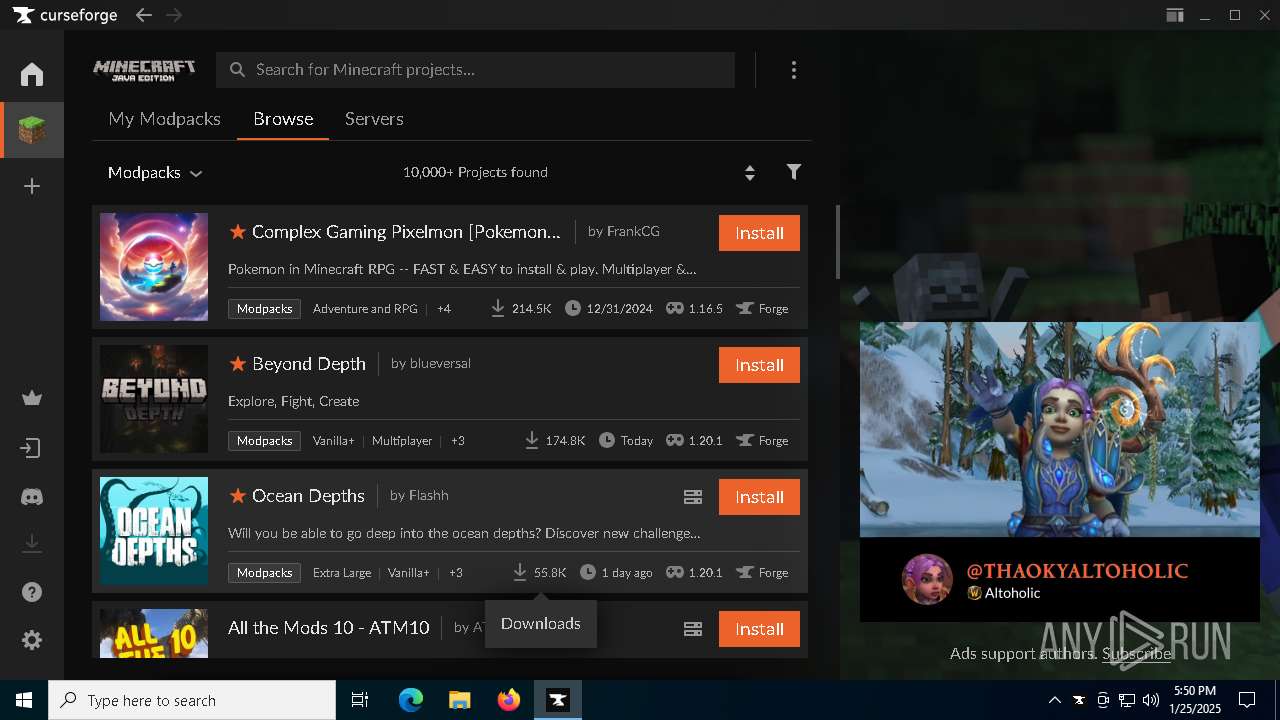Open the three-dot more options menu

coord(794,70)
